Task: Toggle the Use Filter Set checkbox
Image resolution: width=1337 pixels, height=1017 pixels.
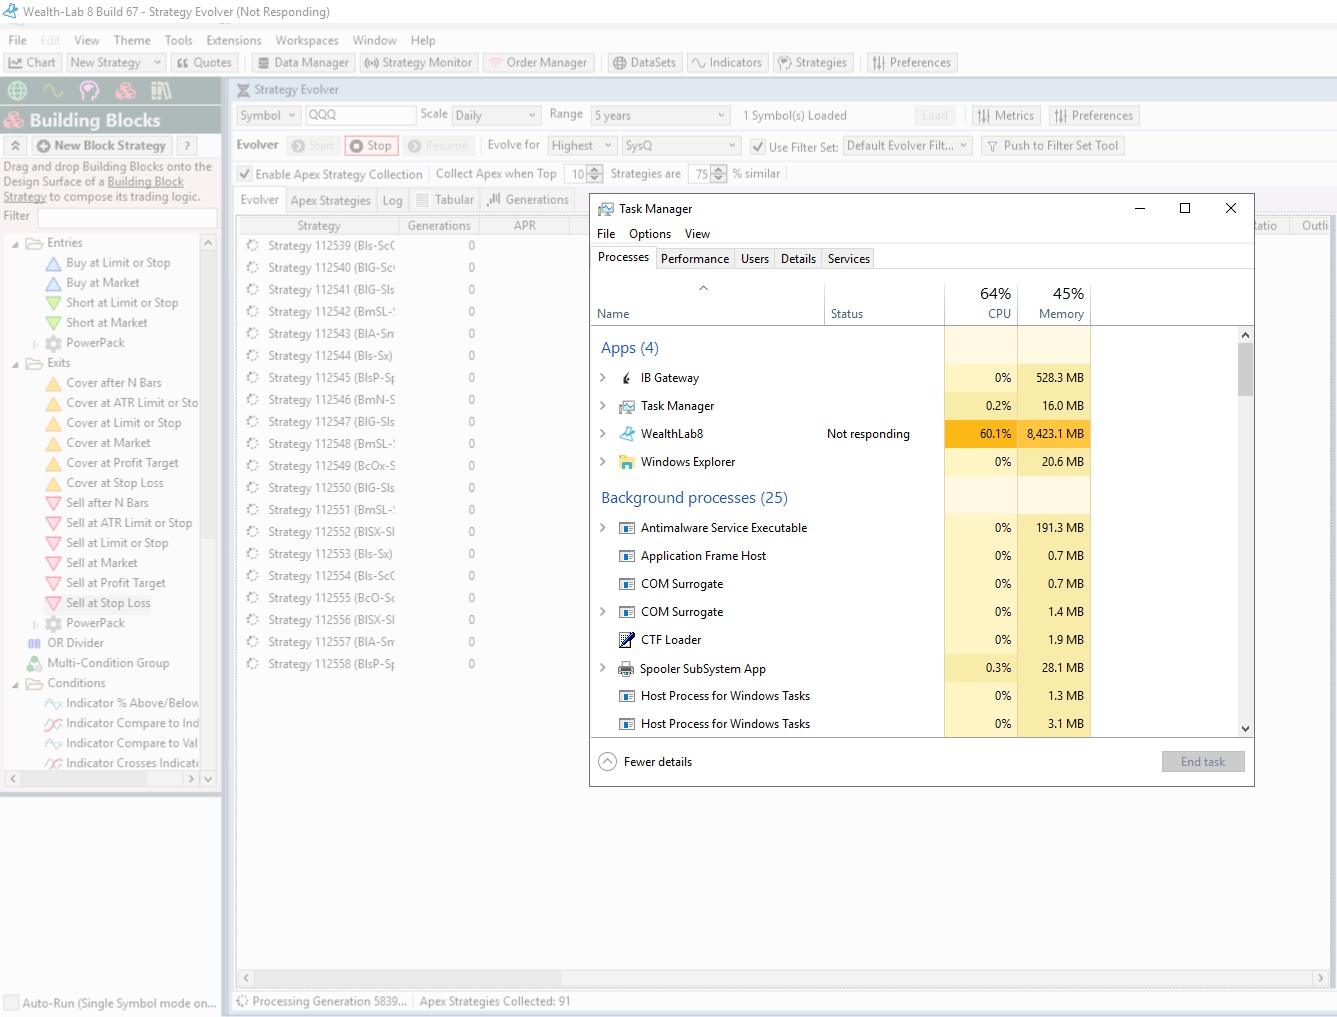Action: pos(758,147)
